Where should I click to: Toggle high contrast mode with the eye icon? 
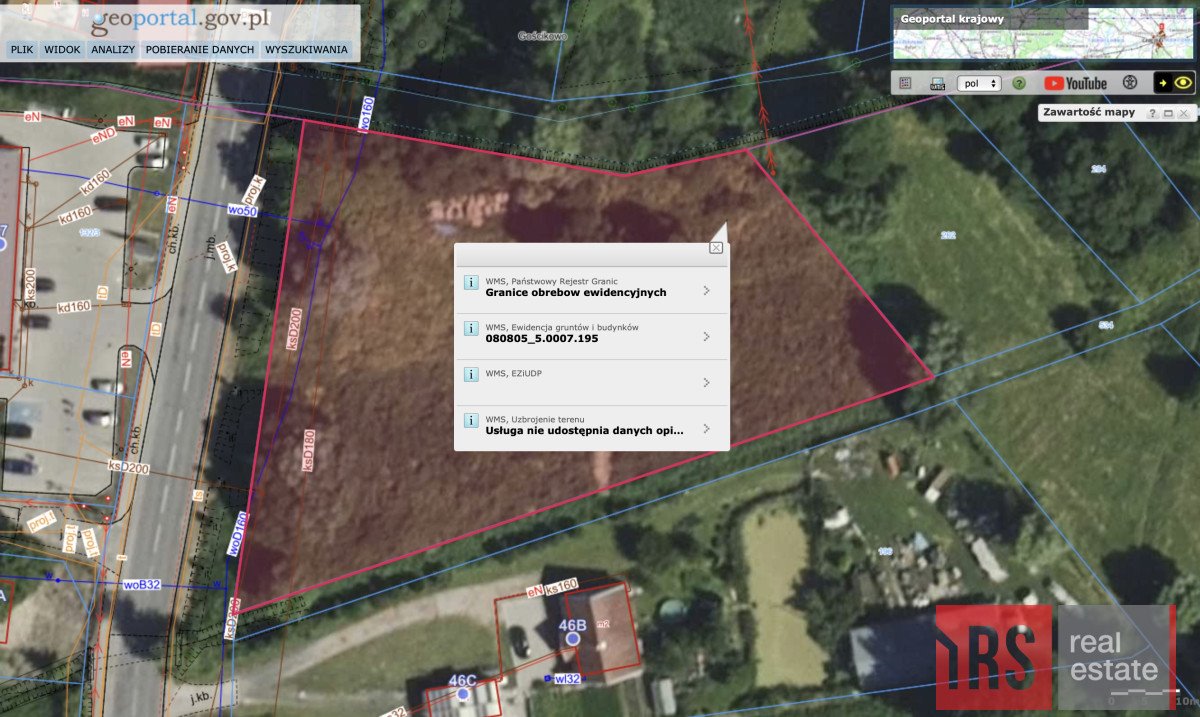click(x=1180, y=83)
